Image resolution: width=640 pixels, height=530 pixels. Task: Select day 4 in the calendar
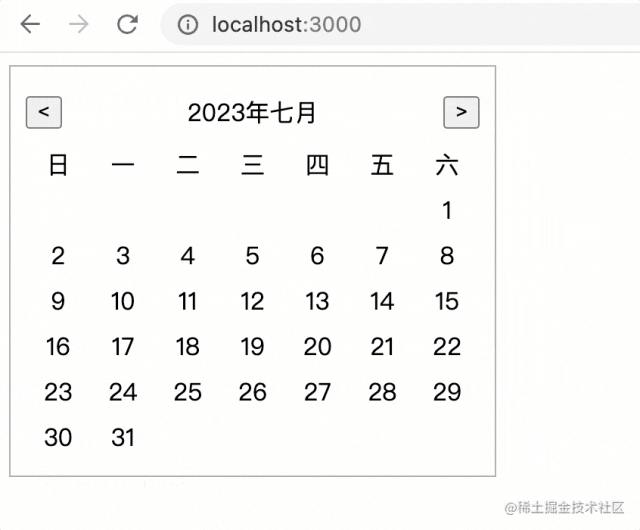click(x=188, y=256)
